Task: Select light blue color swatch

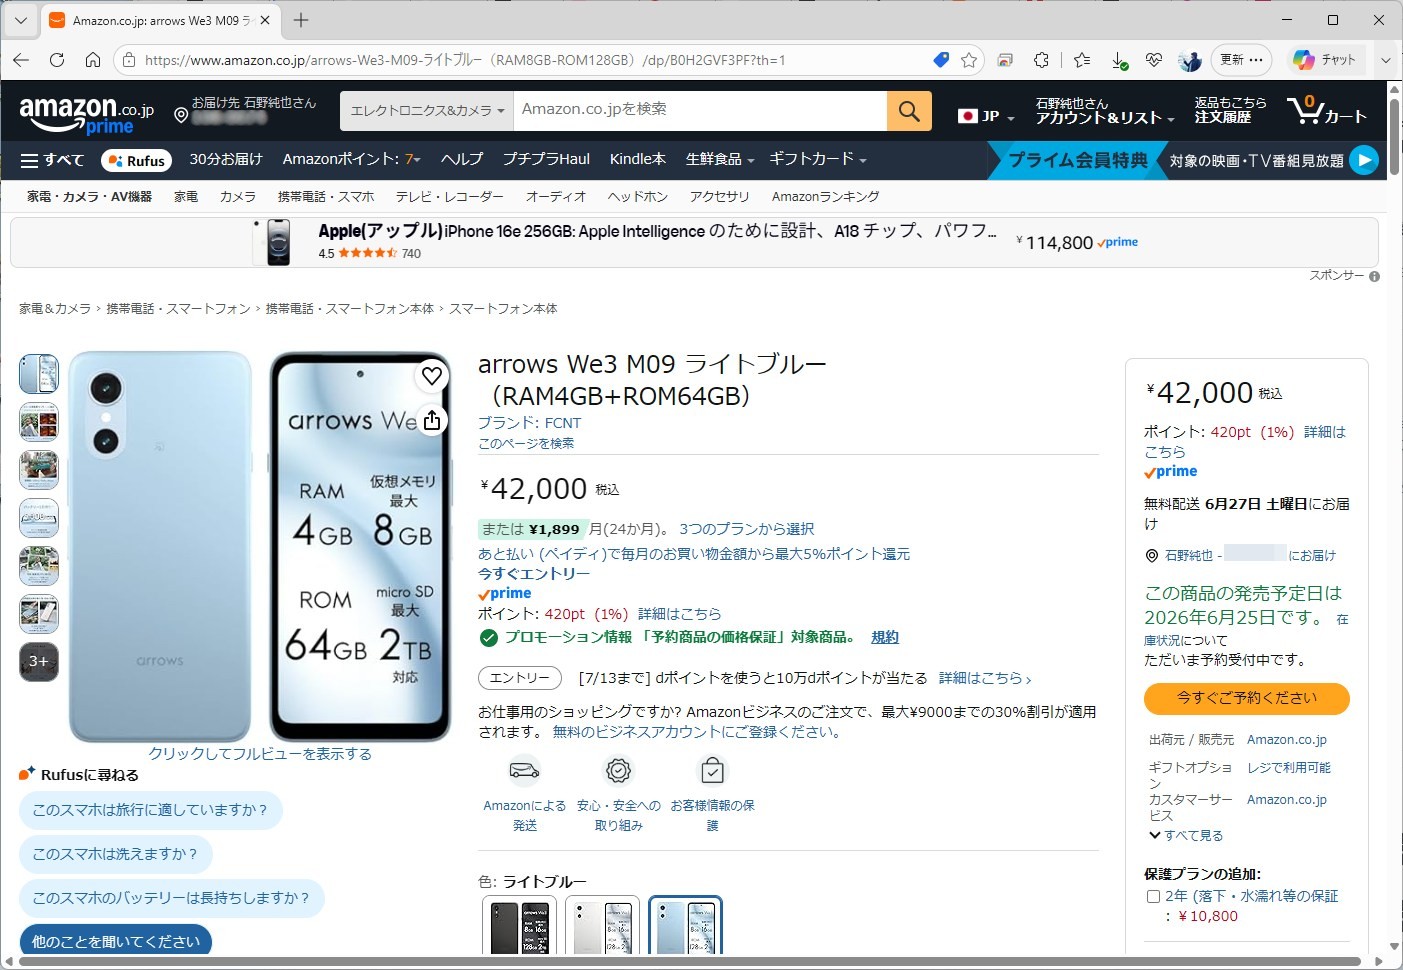Action: [685, 927]
